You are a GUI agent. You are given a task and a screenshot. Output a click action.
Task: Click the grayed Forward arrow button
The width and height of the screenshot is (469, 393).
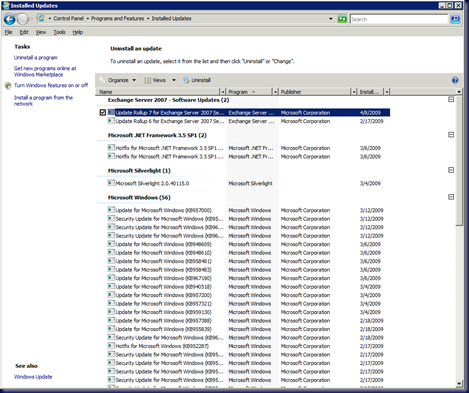23,19
